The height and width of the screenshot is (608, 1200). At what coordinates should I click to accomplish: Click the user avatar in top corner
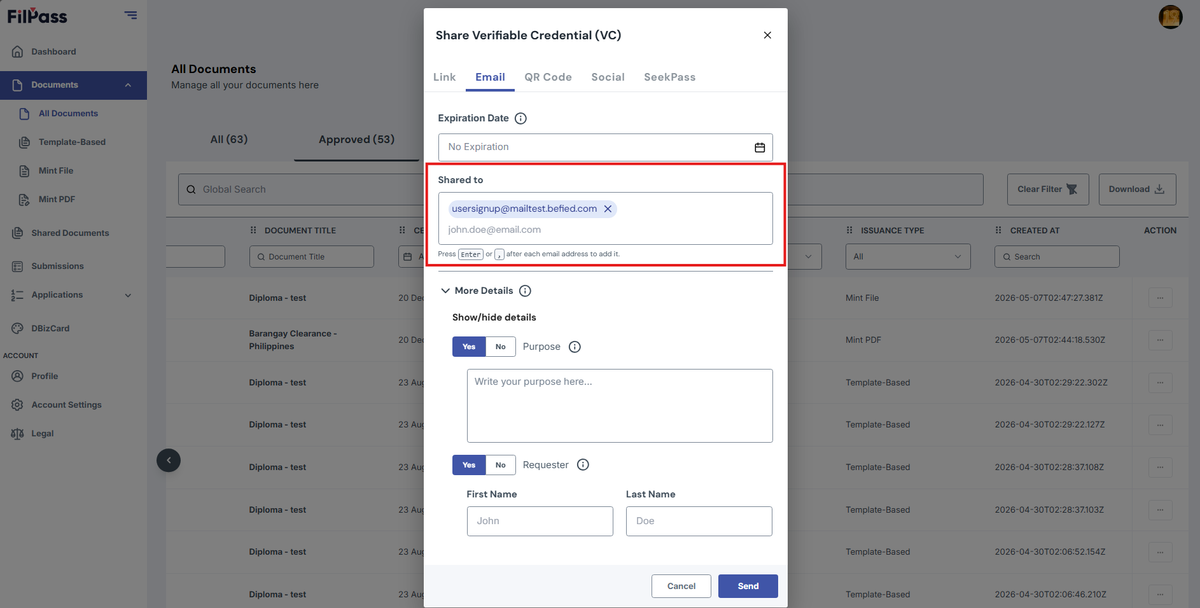(x=1170, y=16)
